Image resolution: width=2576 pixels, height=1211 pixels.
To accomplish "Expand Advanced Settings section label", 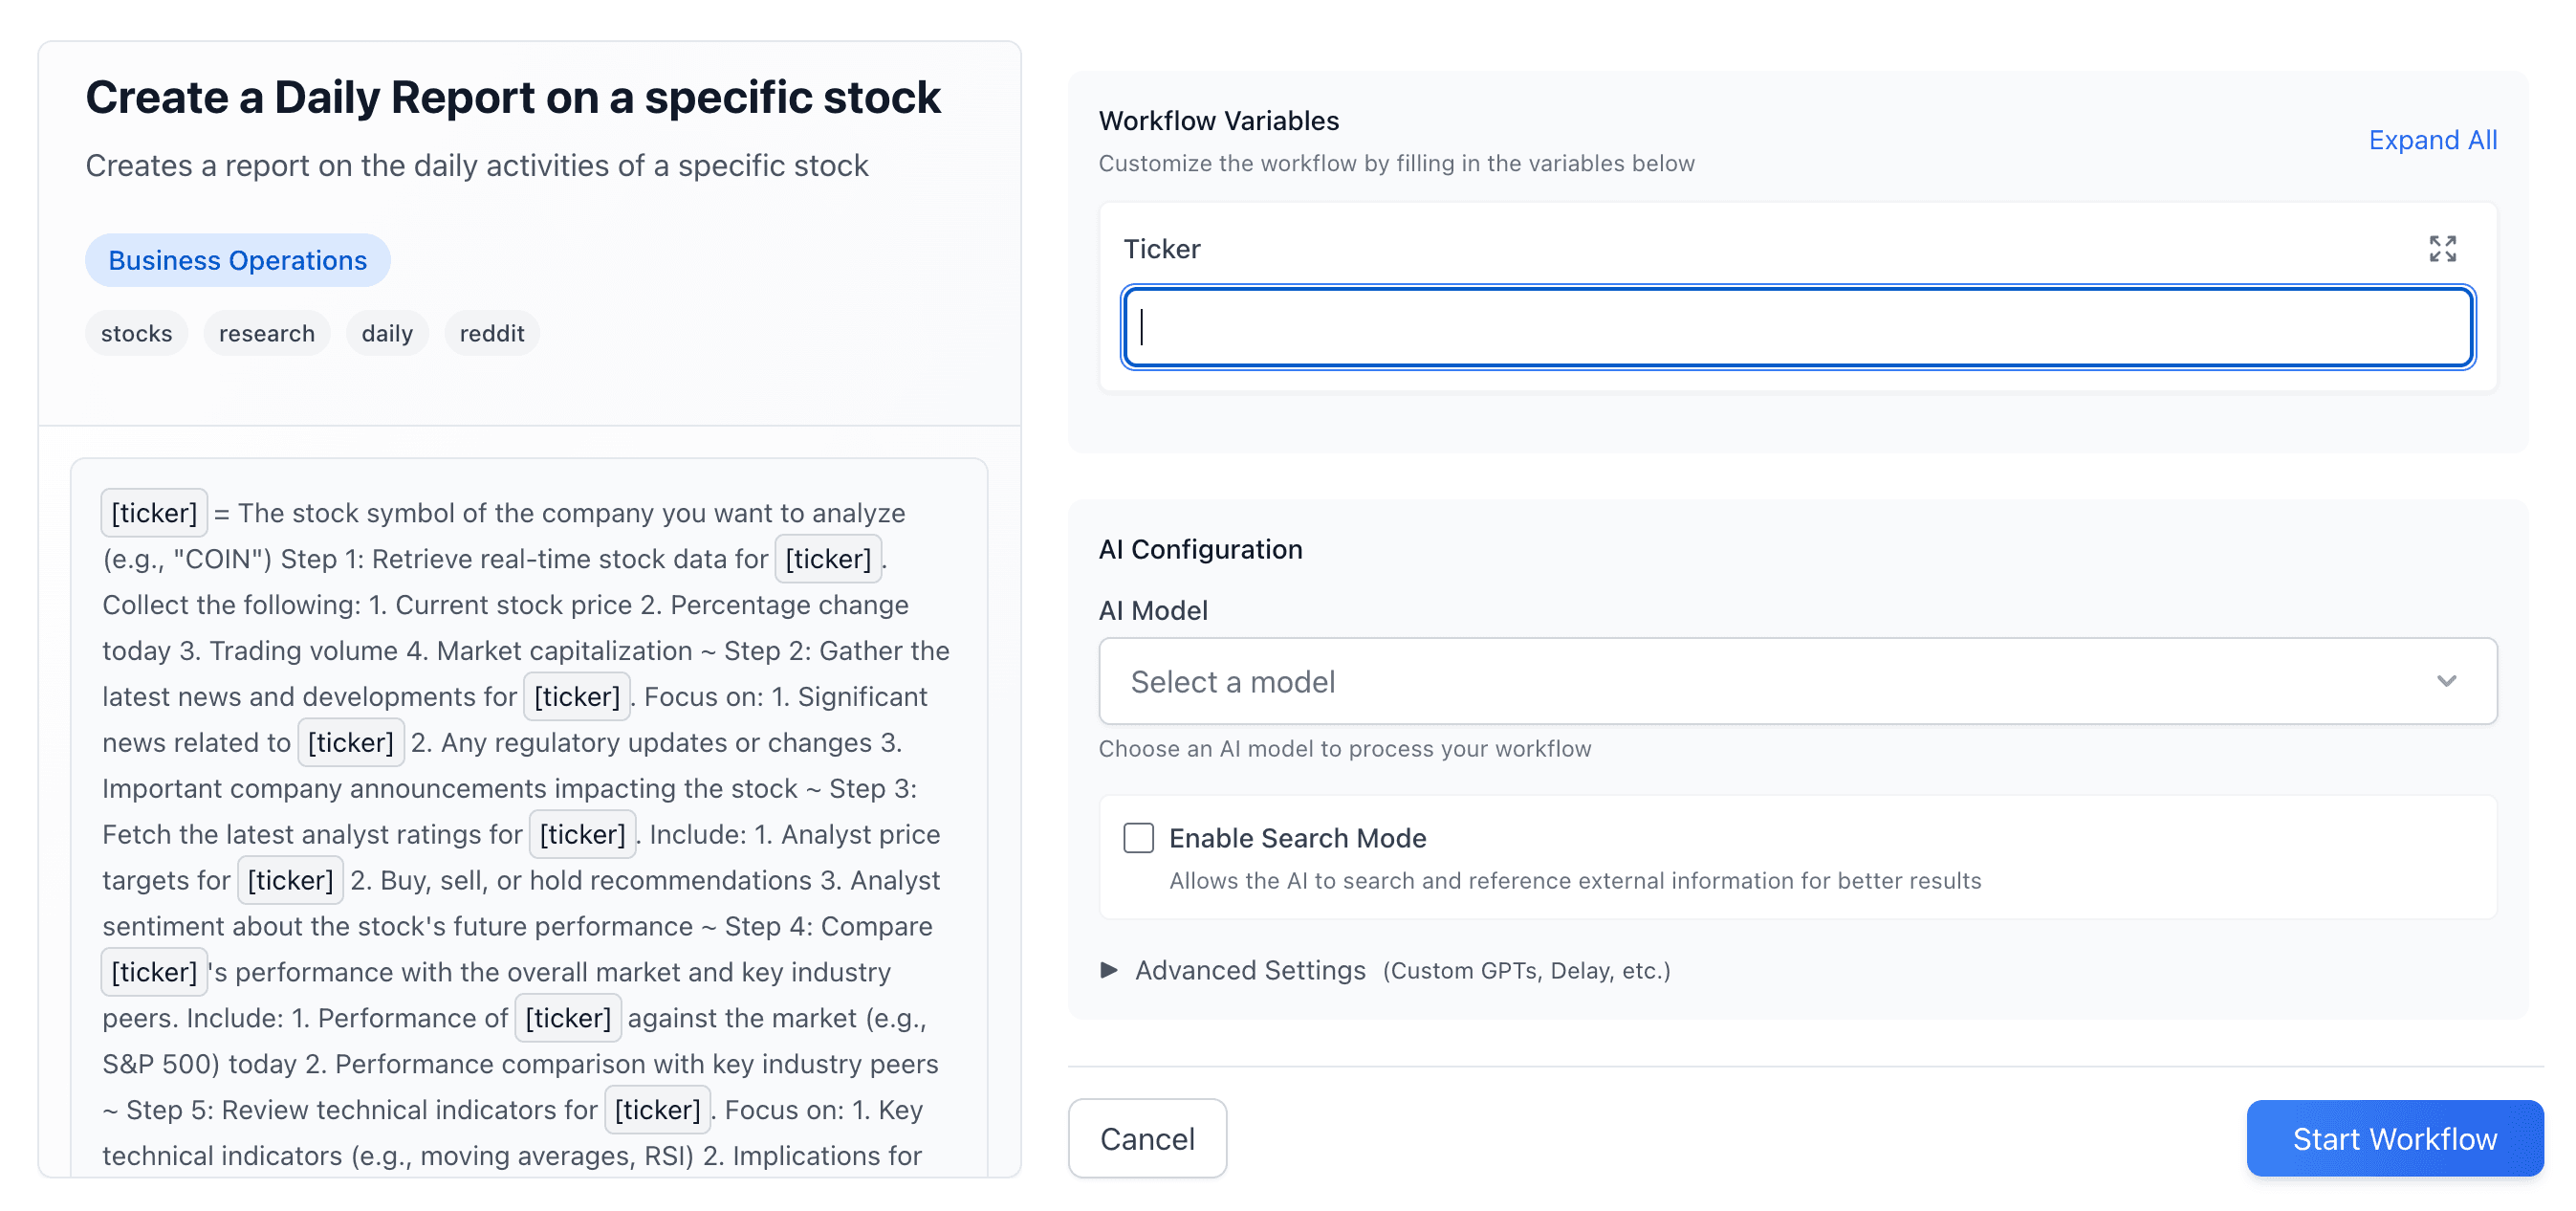I will [1250, 970].
